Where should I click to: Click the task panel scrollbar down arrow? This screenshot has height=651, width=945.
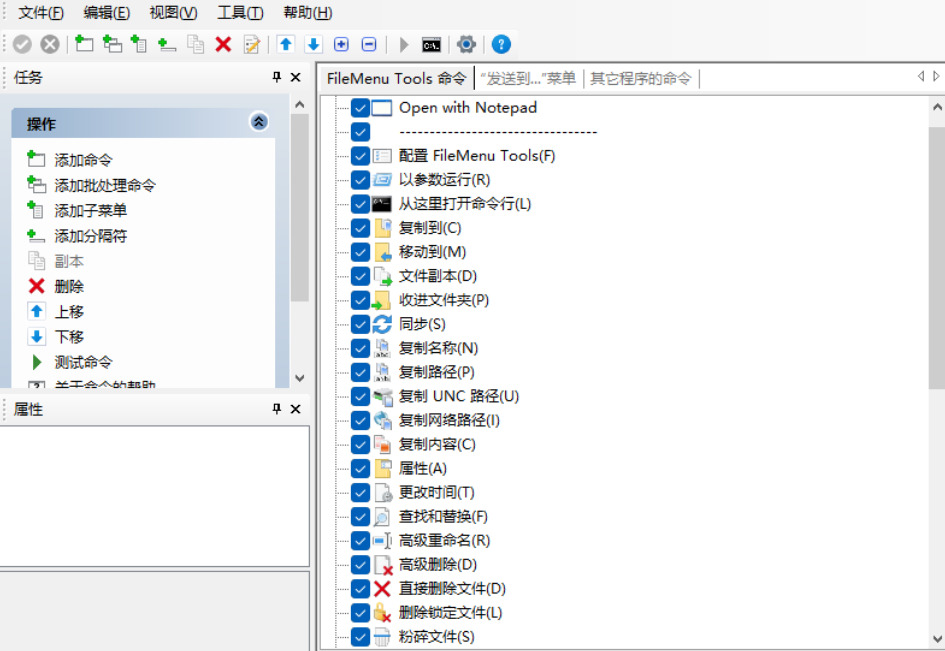click(300, 379)
